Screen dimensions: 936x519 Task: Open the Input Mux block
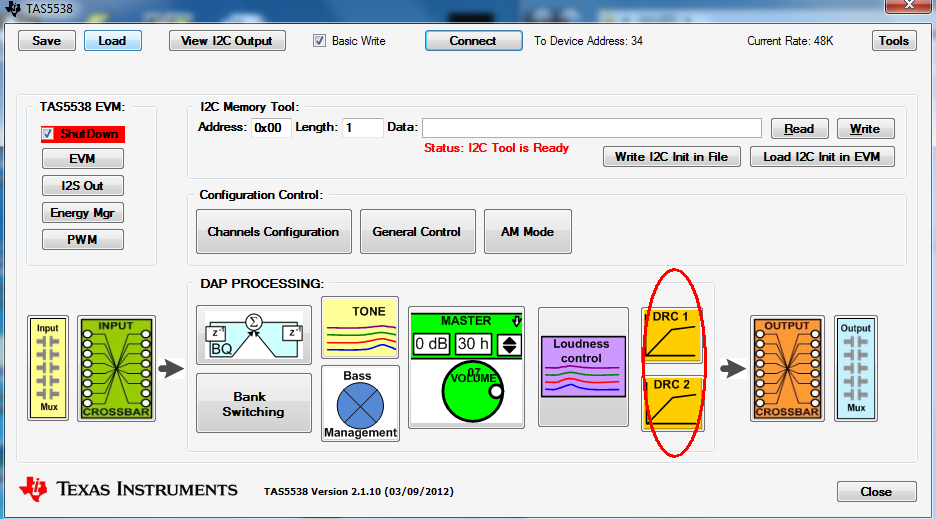tap(48, 368)
